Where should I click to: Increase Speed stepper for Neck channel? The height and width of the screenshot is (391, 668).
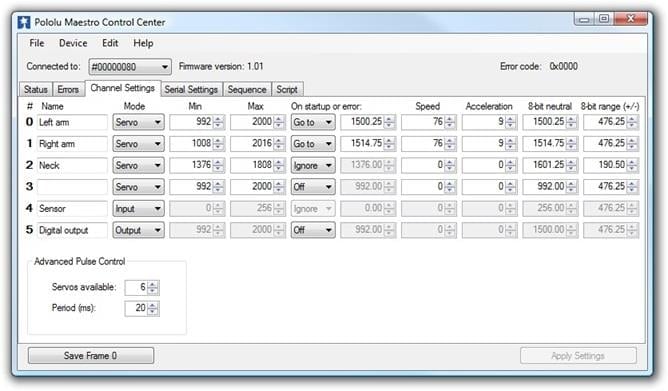coord(450,162)
